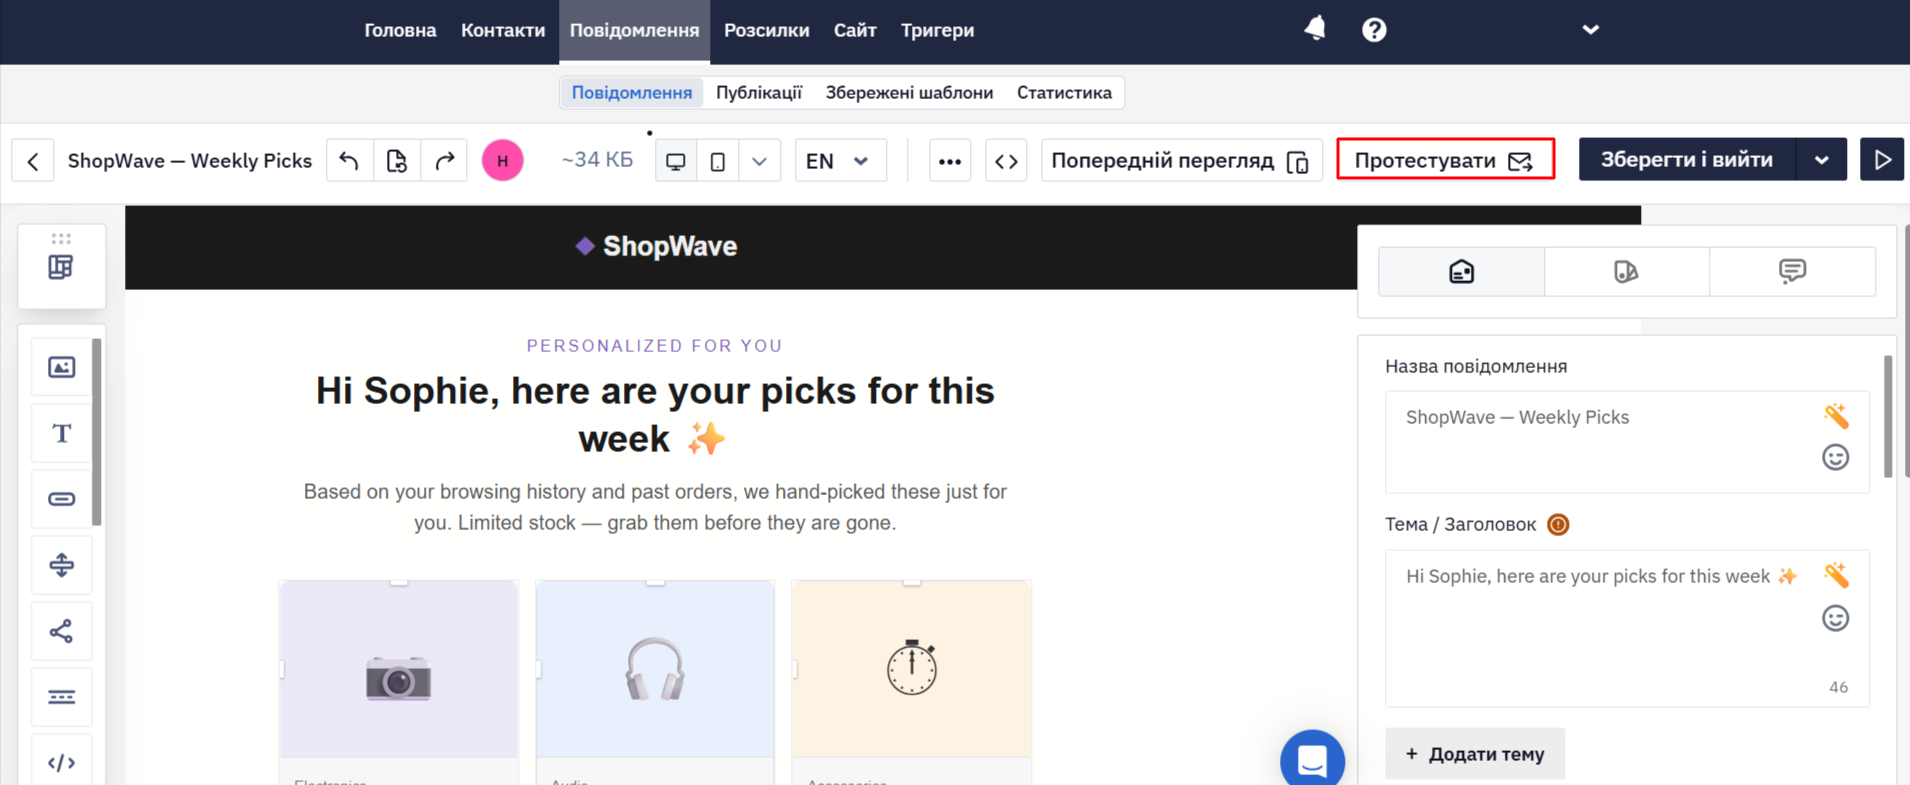Open AI wand for message name
Viewport: 1910px width, 785px height.
coord(1836,415)
